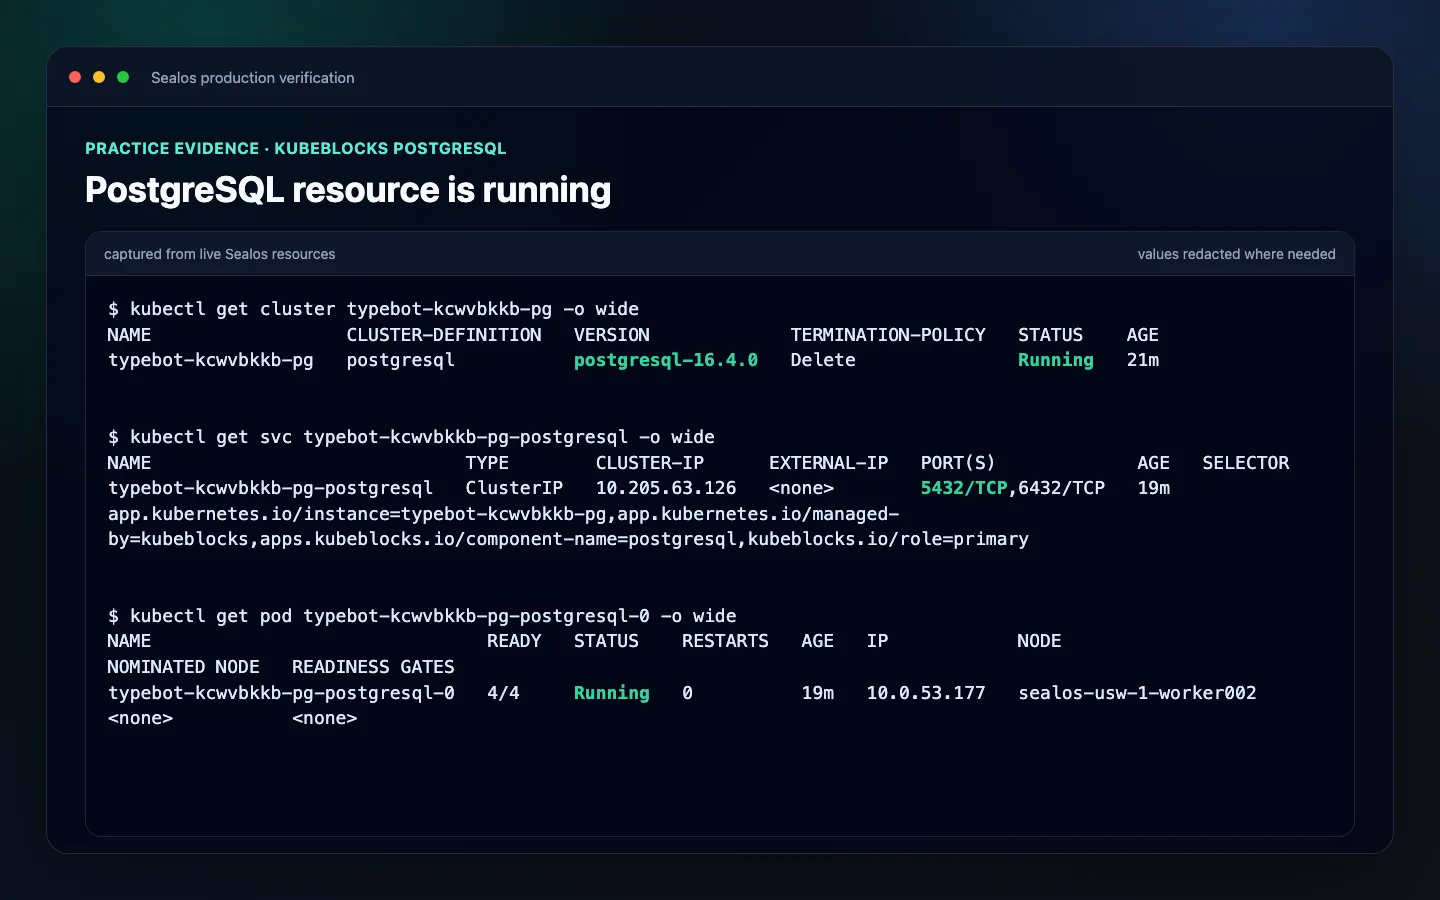Select the 'kubectl get svc' command line
The image size is (1440, 900).
point(411,437)
